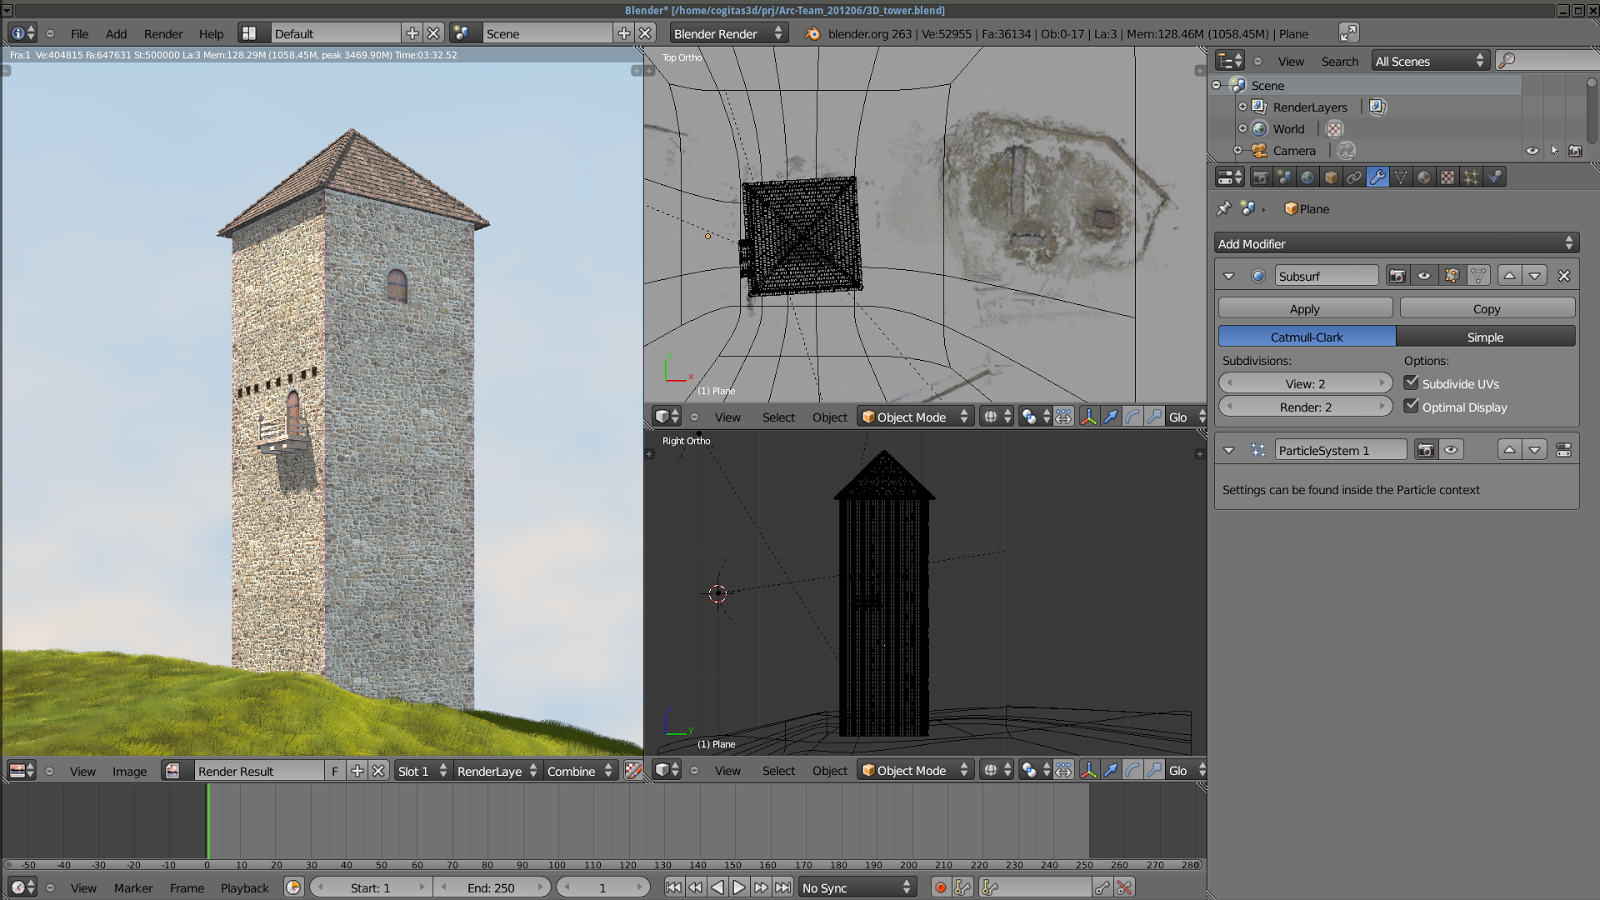Open the Material properties tab (sphere icon)
The image size is (1600, 900).
point(1425,177)
